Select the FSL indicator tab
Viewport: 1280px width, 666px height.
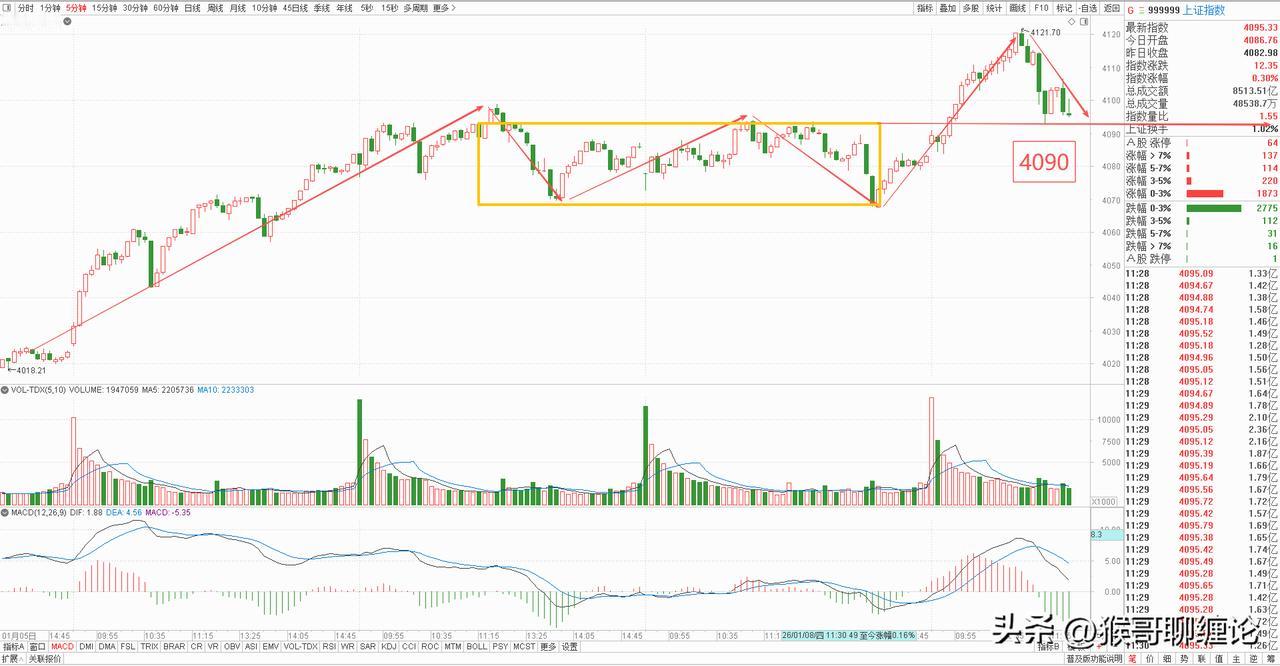[128, 647]
